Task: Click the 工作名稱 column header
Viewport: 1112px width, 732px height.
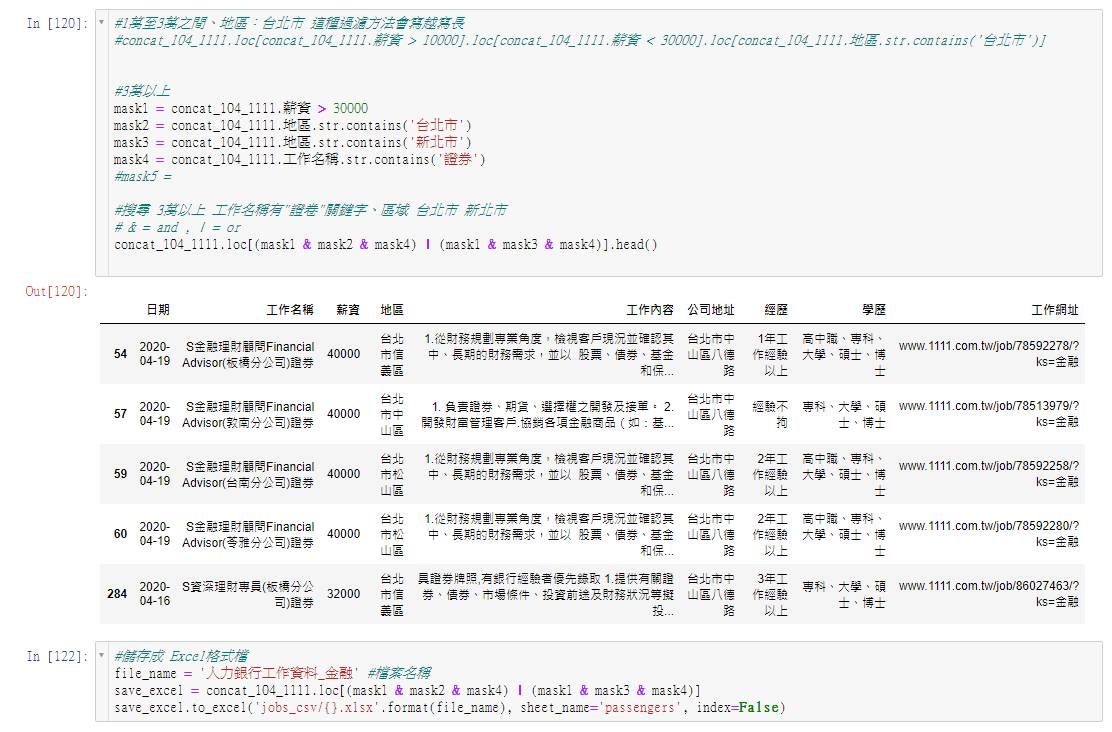Action: tap(290, 310)
